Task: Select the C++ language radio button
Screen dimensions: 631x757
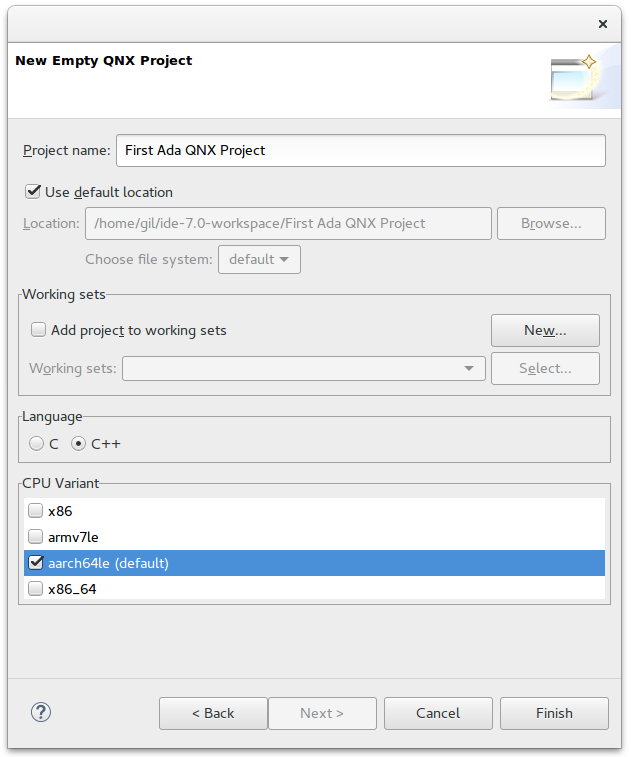Action: tap(78, 443)
